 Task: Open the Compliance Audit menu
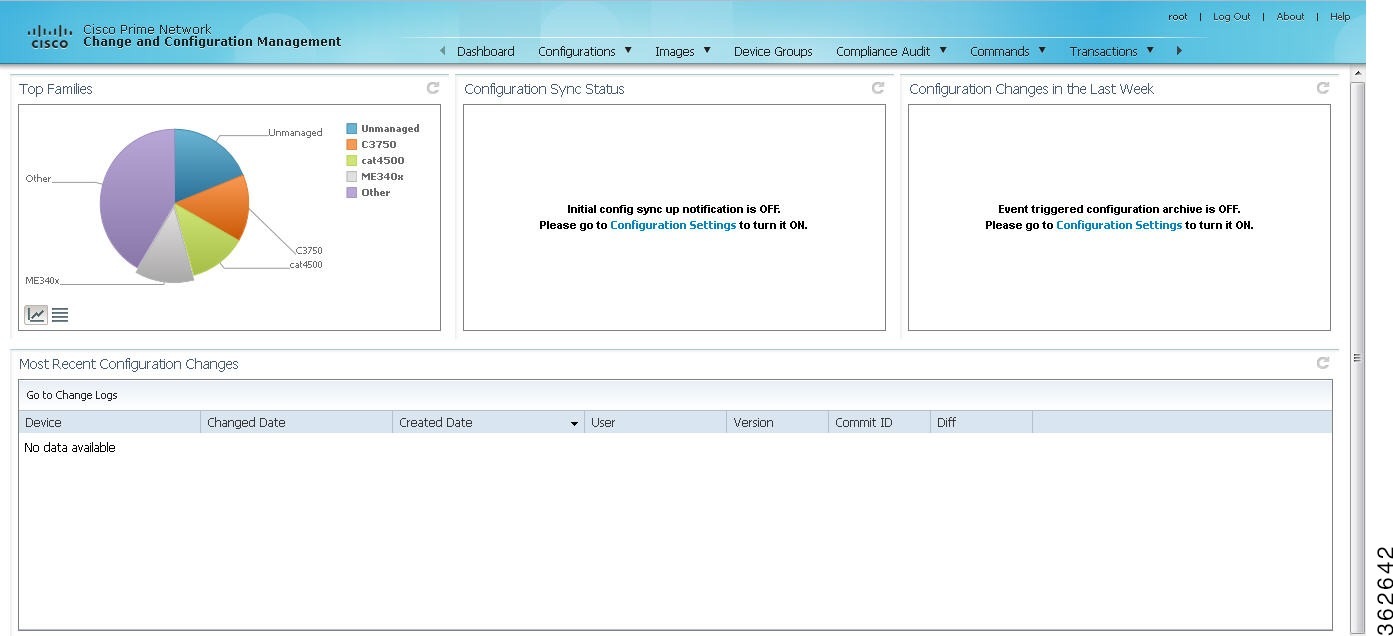point(883,51)
